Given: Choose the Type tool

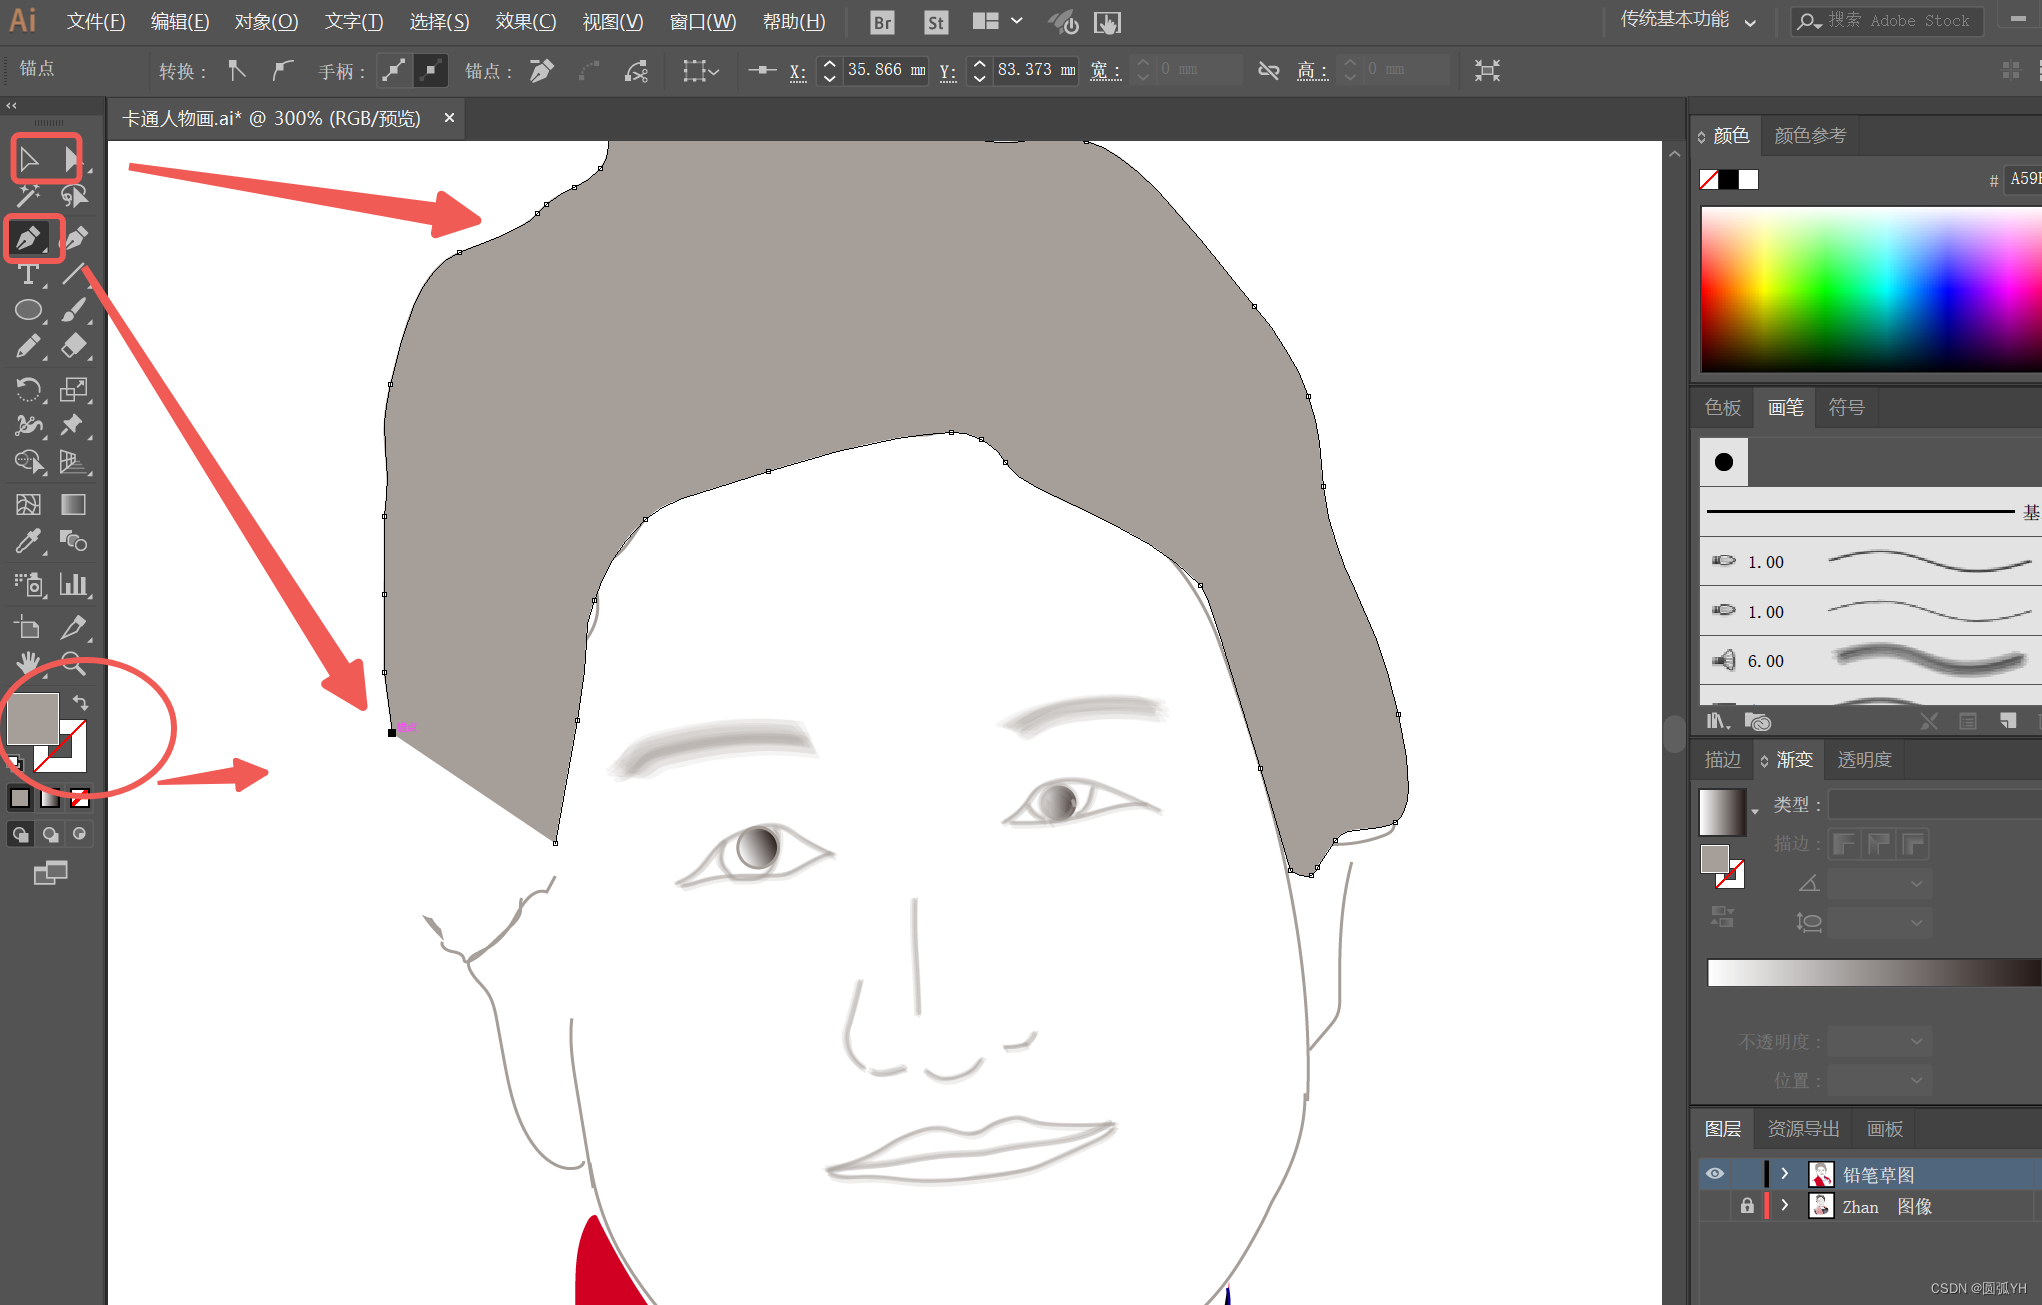Looking at the screenshot, I should tap(29, 274).
